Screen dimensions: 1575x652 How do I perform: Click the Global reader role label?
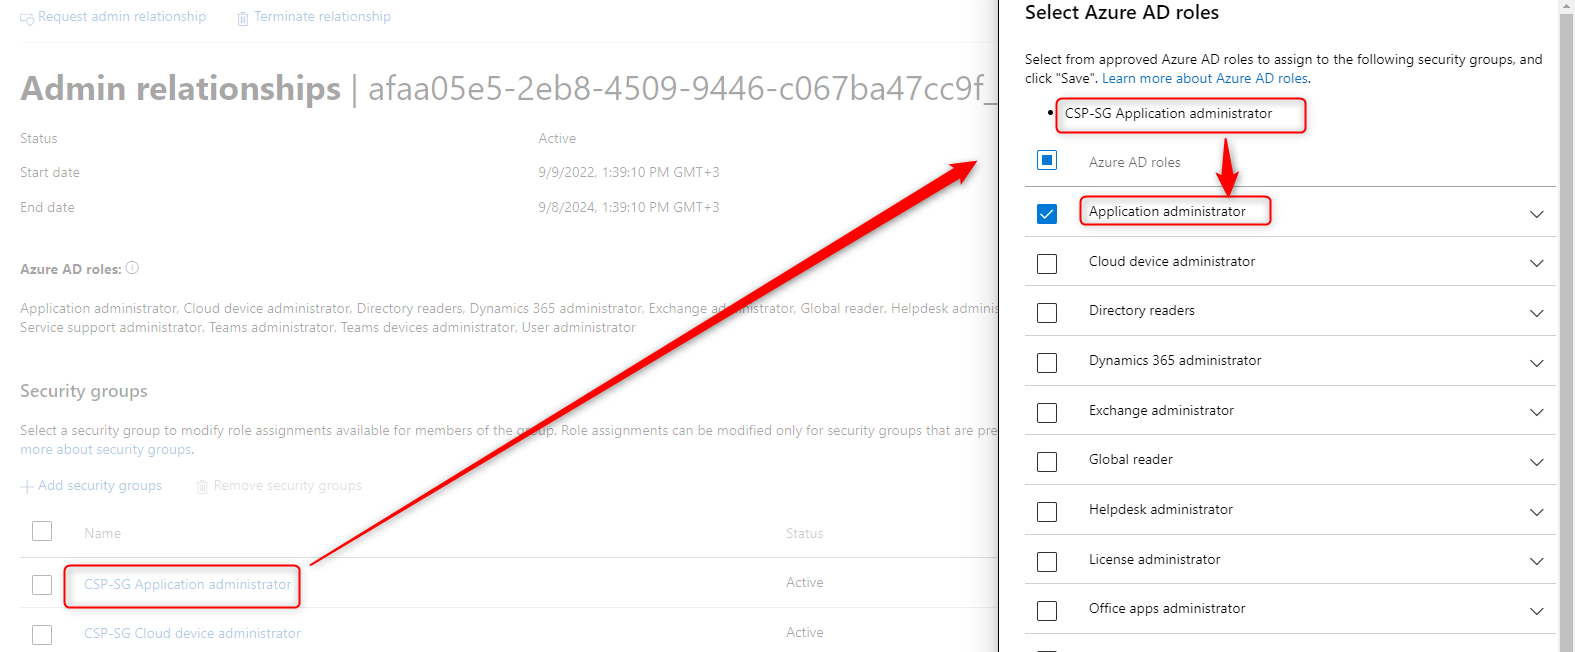tap(1131, 459)
